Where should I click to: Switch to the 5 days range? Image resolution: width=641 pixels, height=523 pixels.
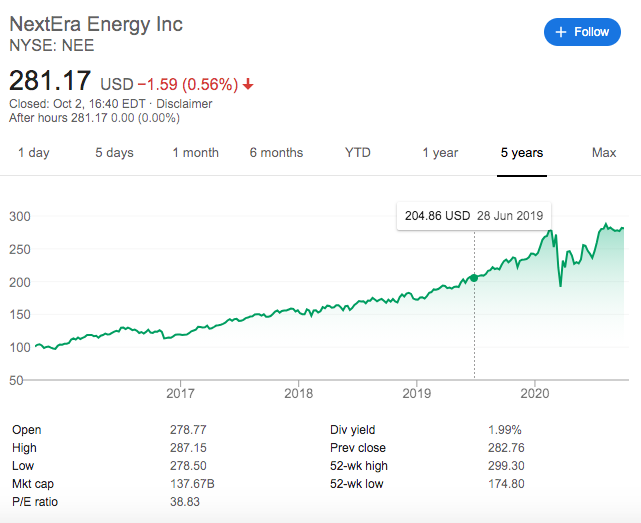(114, 153)
